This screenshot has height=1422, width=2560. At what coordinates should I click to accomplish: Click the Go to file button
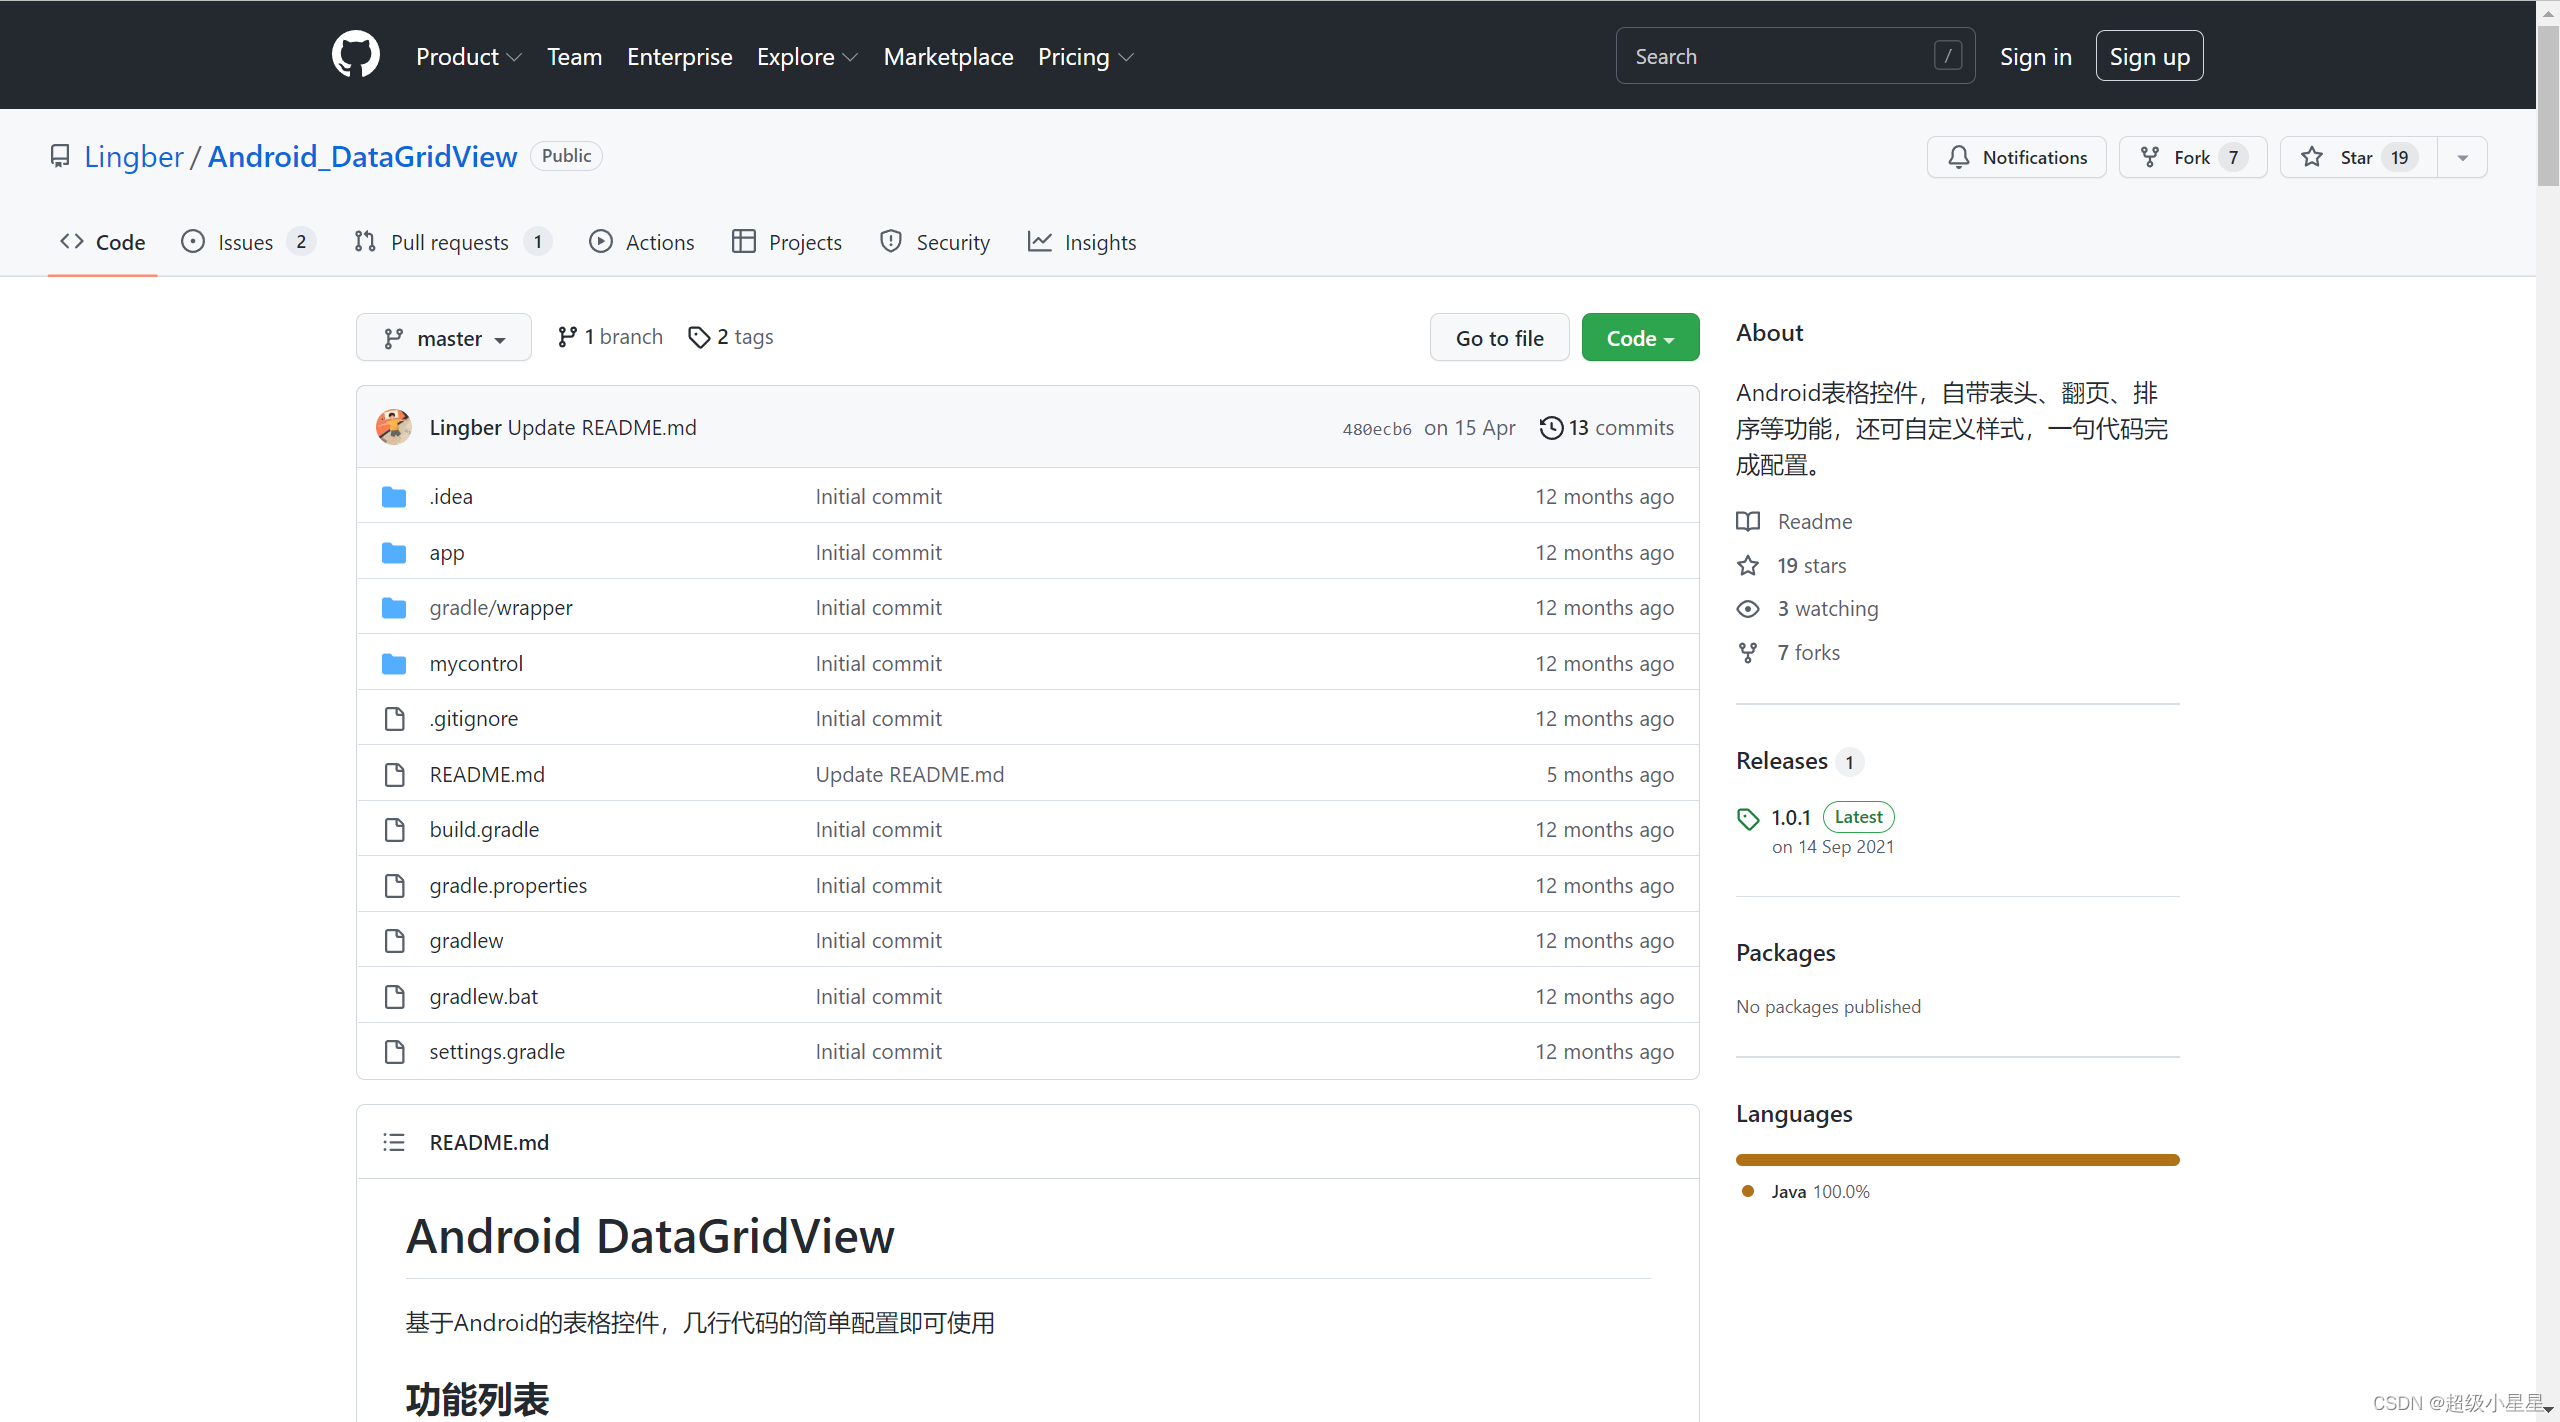[1499, 338]
